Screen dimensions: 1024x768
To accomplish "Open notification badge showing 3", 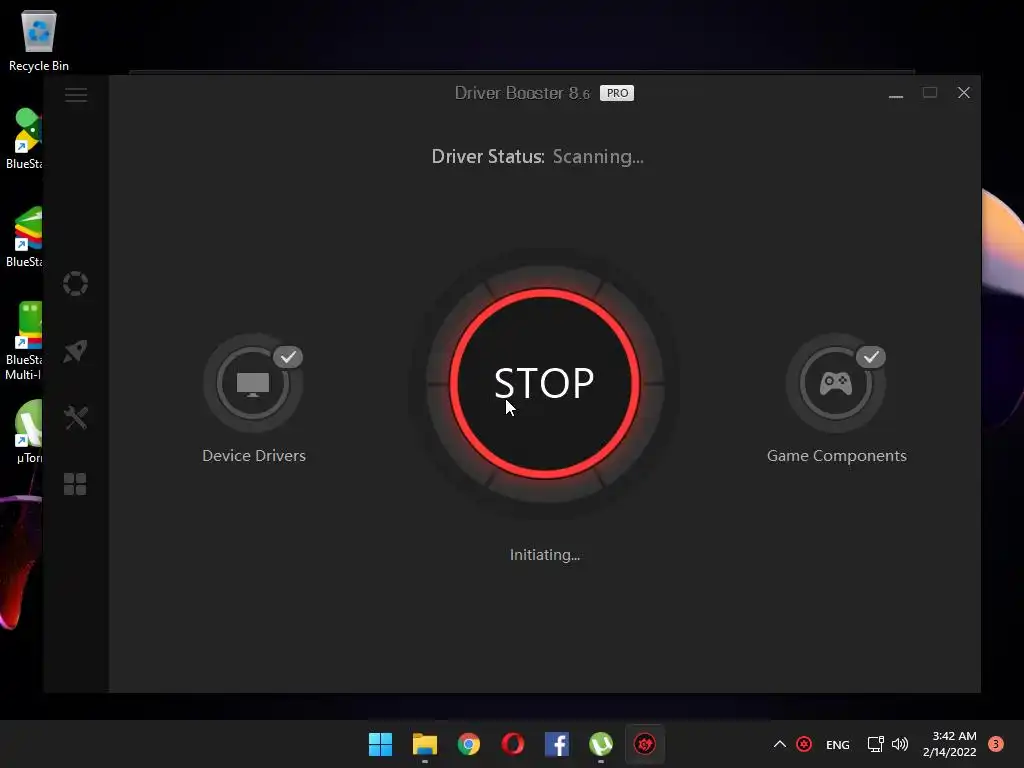I will point(996,744).
